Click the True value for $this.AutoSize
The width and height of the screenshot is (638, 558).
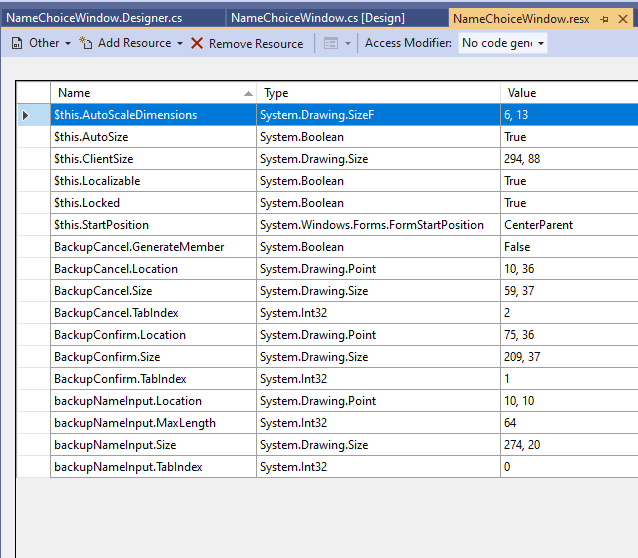point(569,137)
